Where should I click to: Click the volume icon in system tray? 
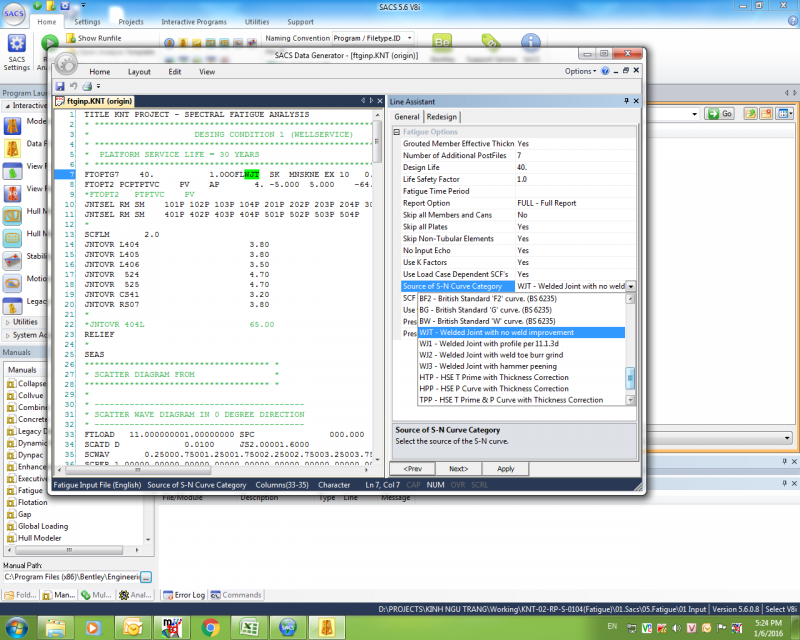[x=677, y=628]
